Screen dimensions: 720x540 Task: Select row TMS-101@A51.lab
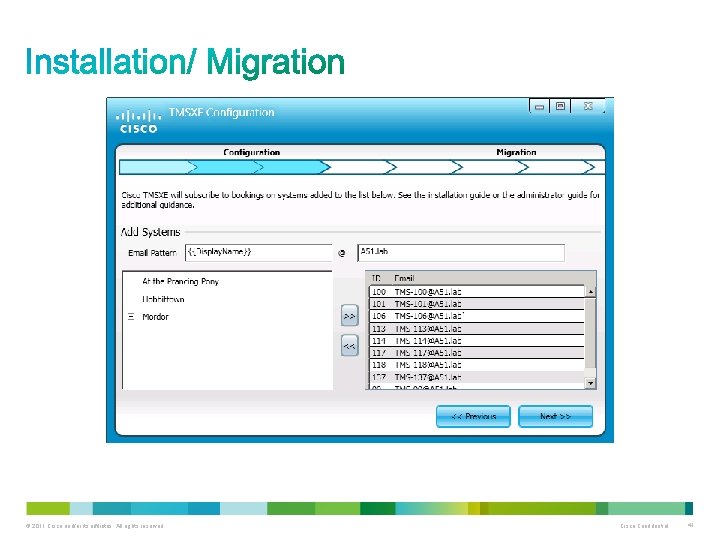477,304
